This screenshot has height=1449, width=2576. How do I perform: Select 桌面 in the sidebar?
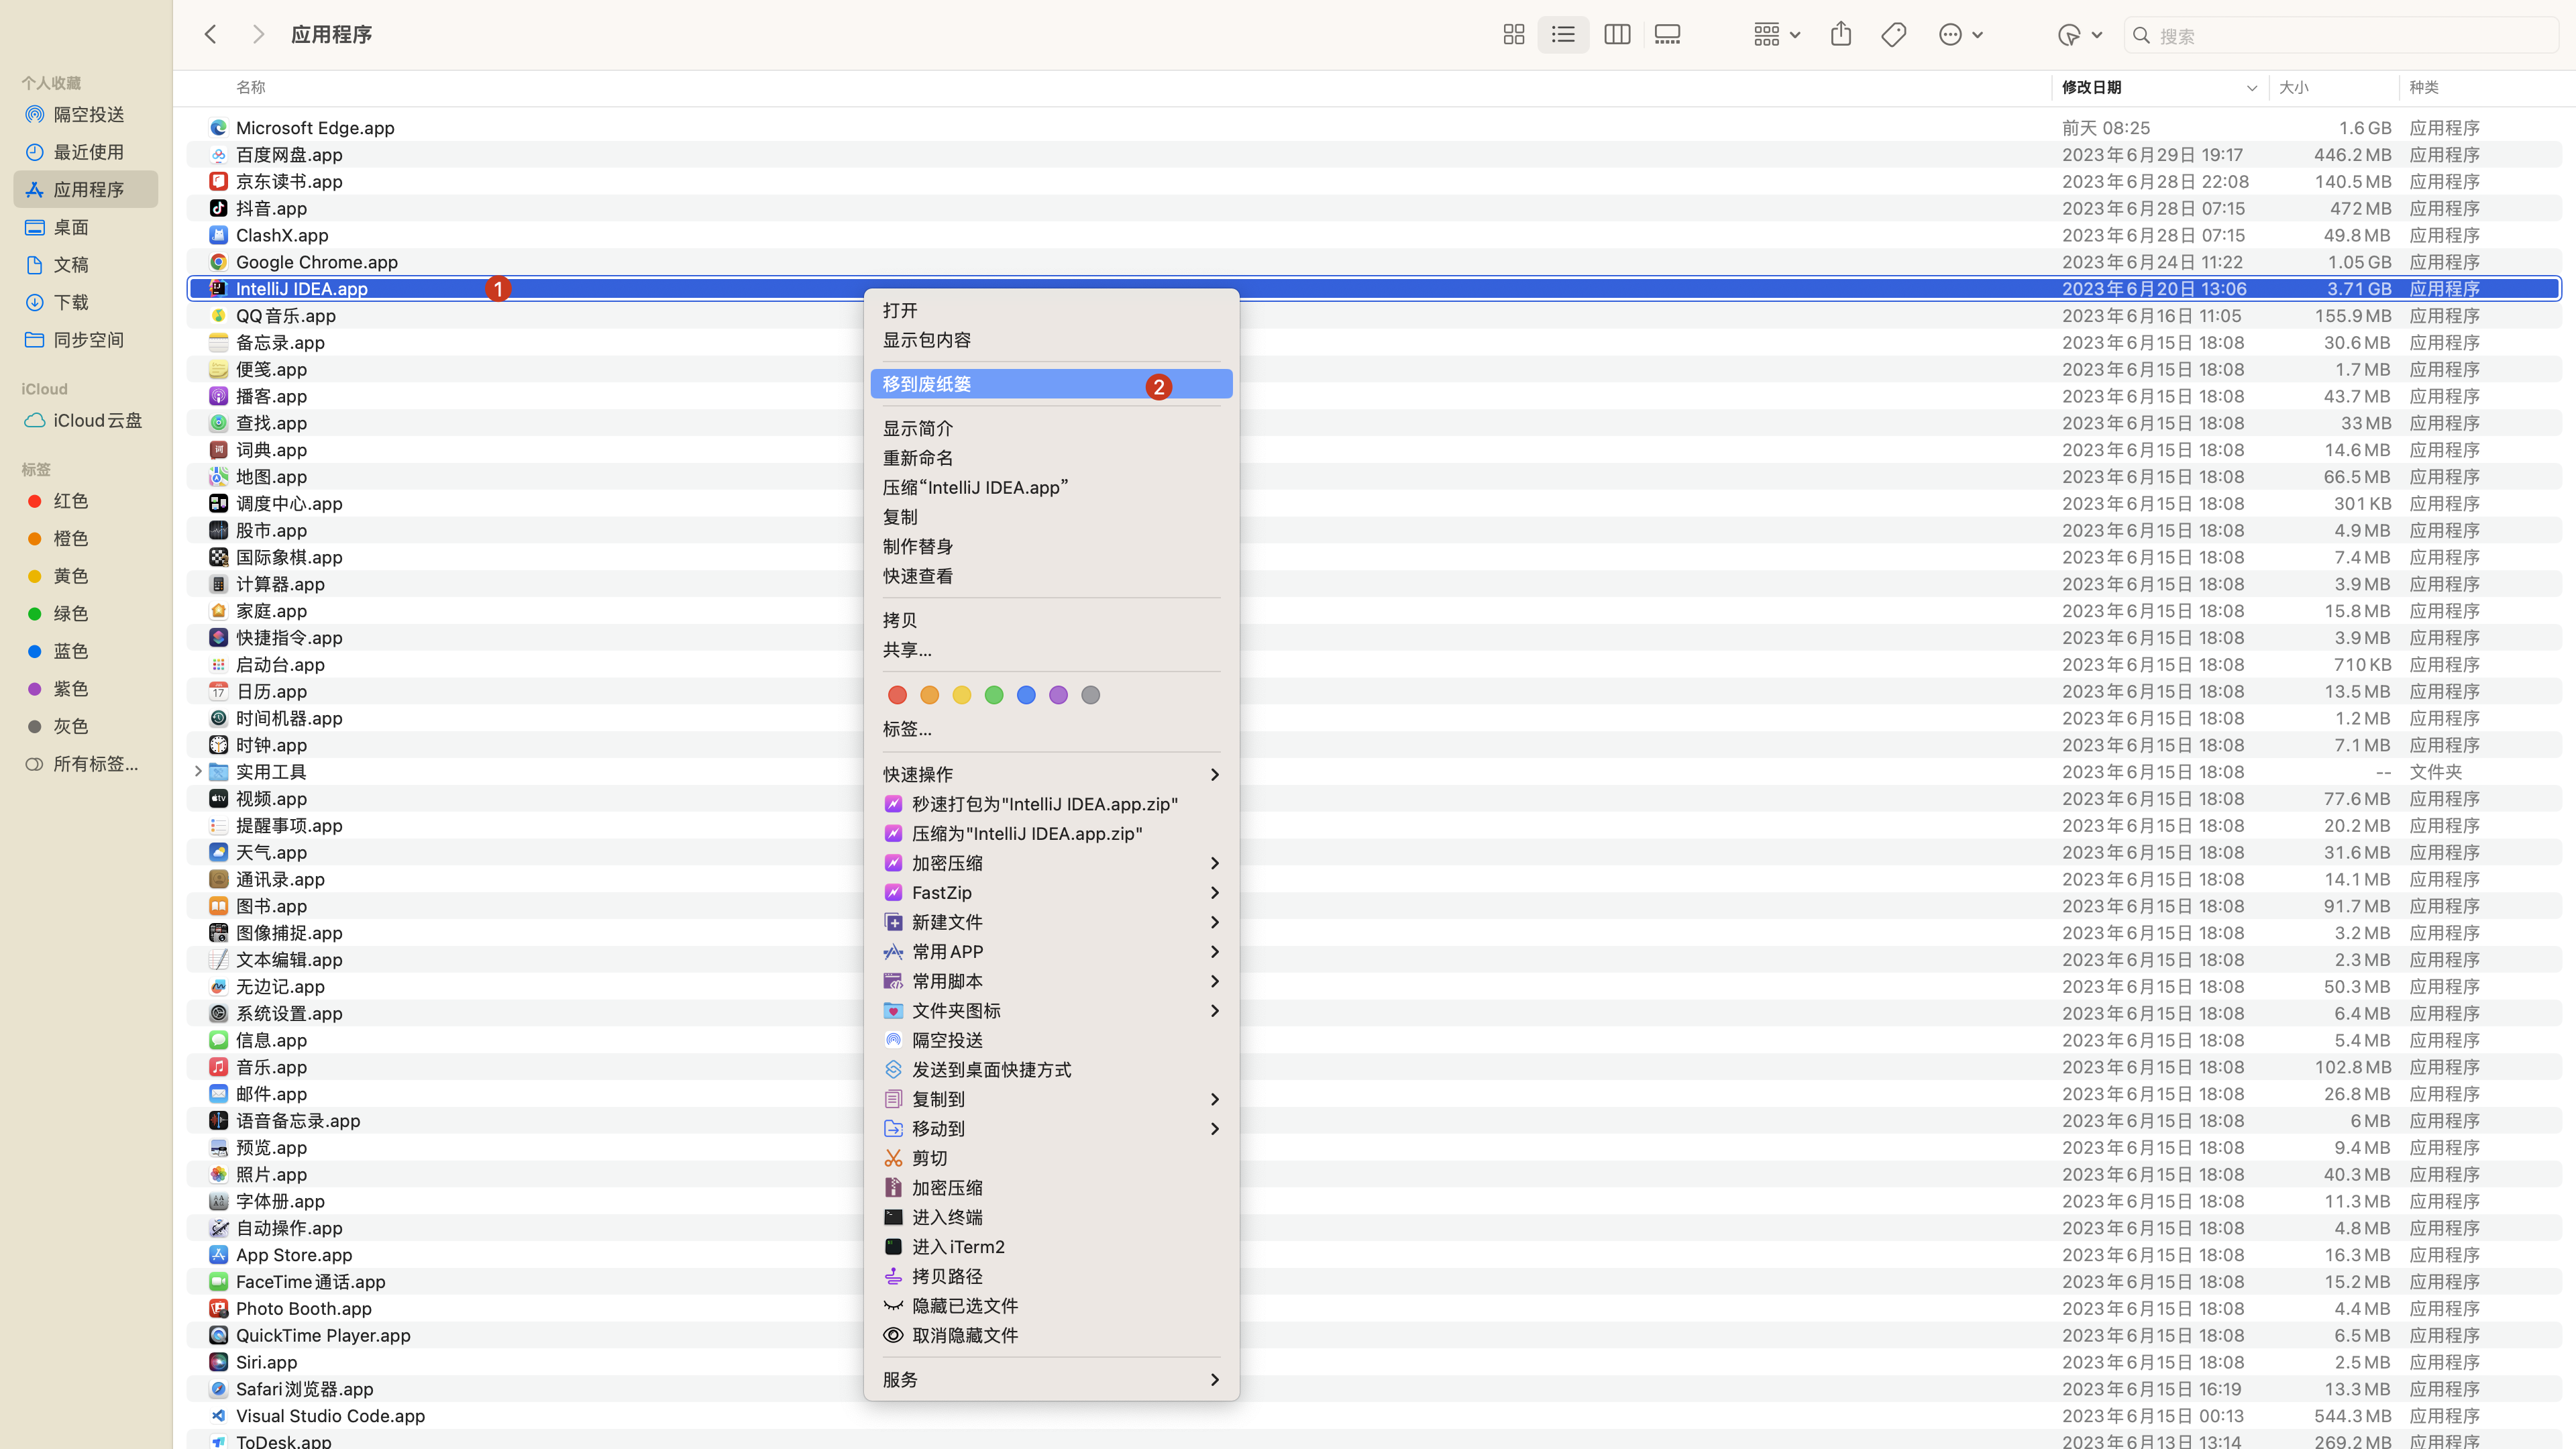click(x=86, y=227)
